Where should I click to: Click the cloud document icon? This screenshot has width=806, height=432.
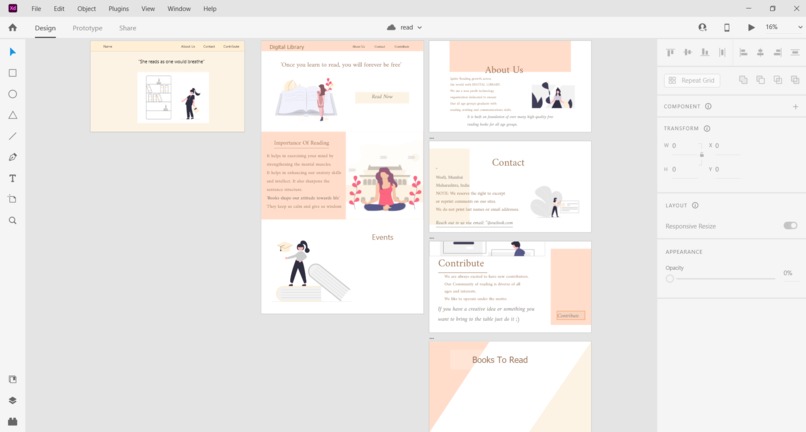pyautogui.click(x=391, y=27)
